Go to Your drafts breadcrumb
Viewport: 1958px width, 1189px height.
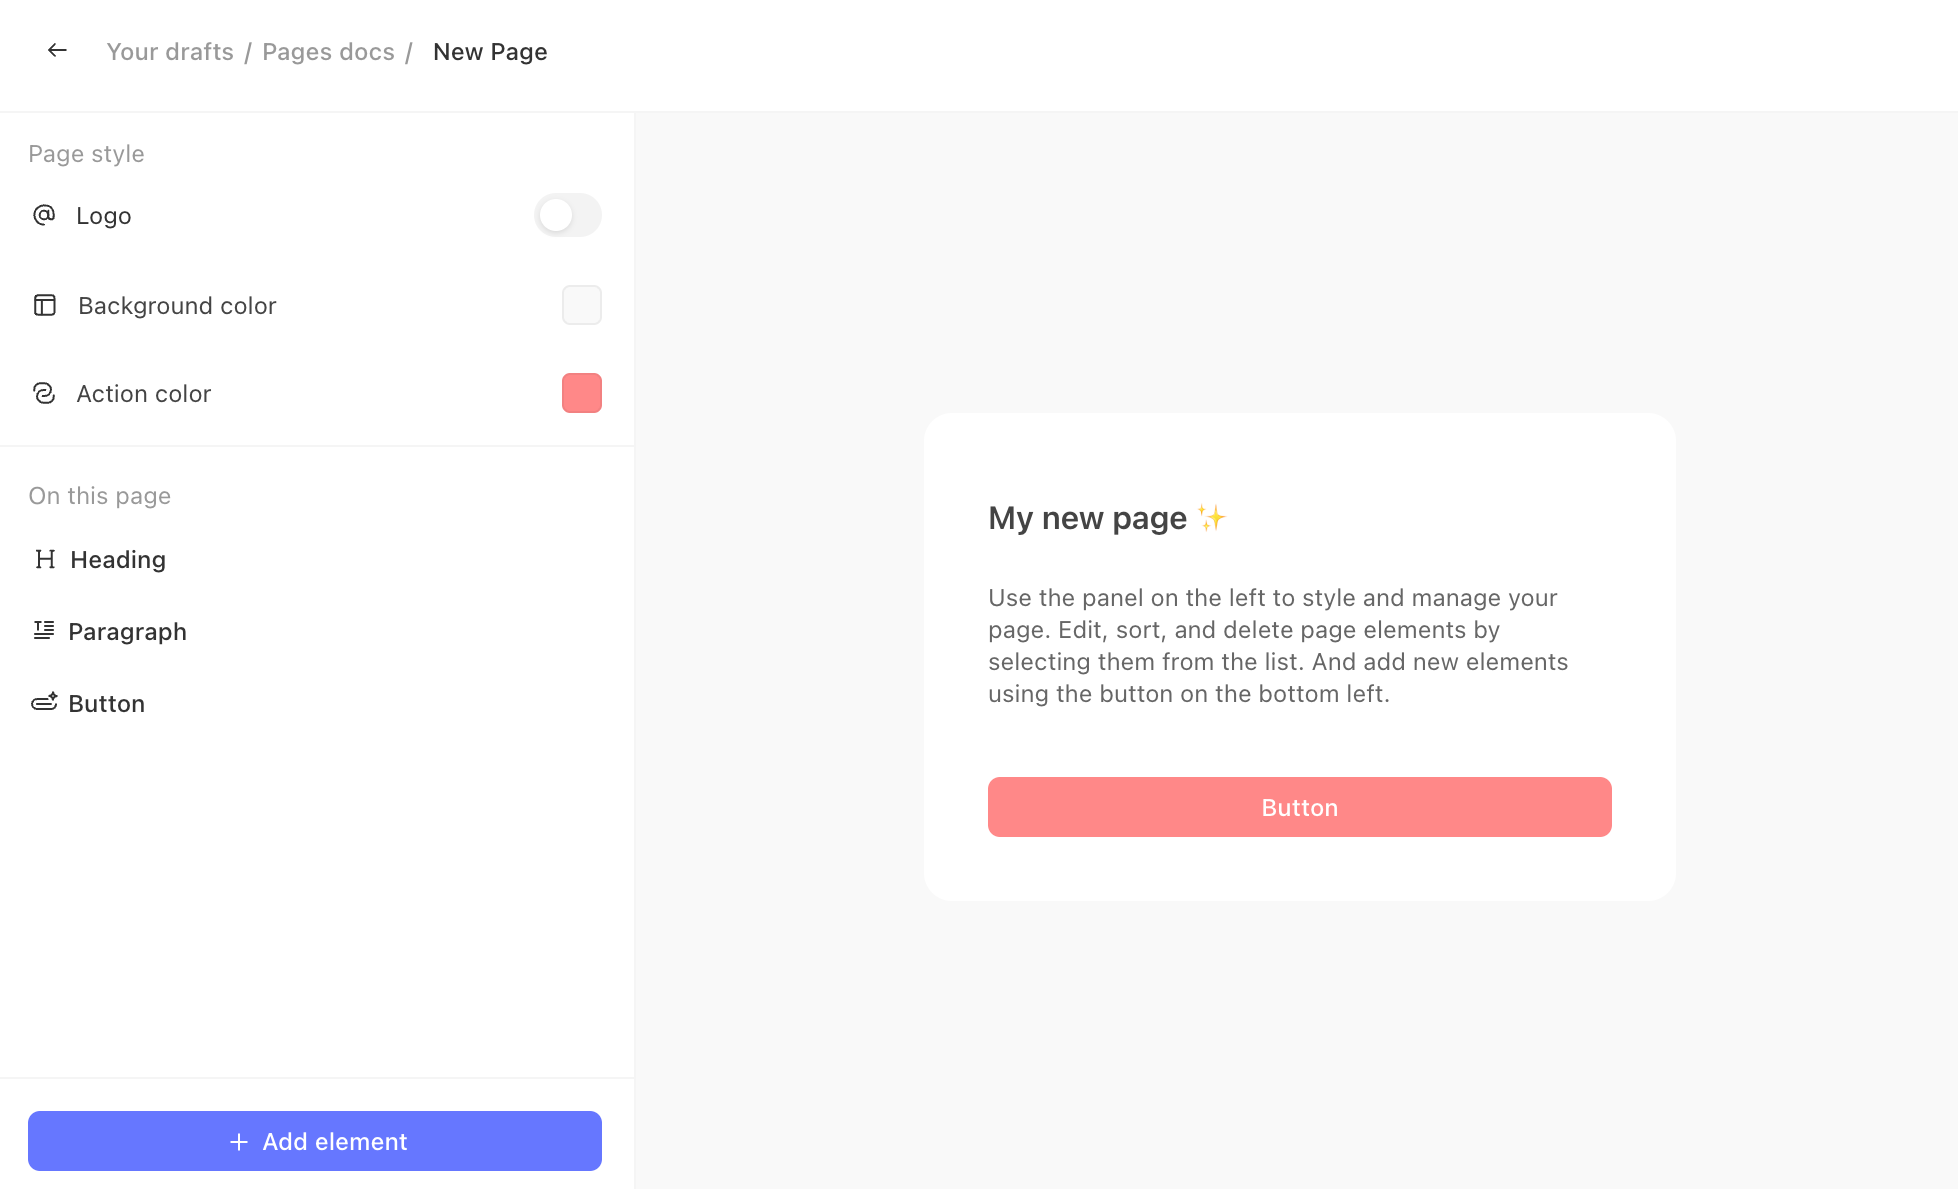(170, 52)
